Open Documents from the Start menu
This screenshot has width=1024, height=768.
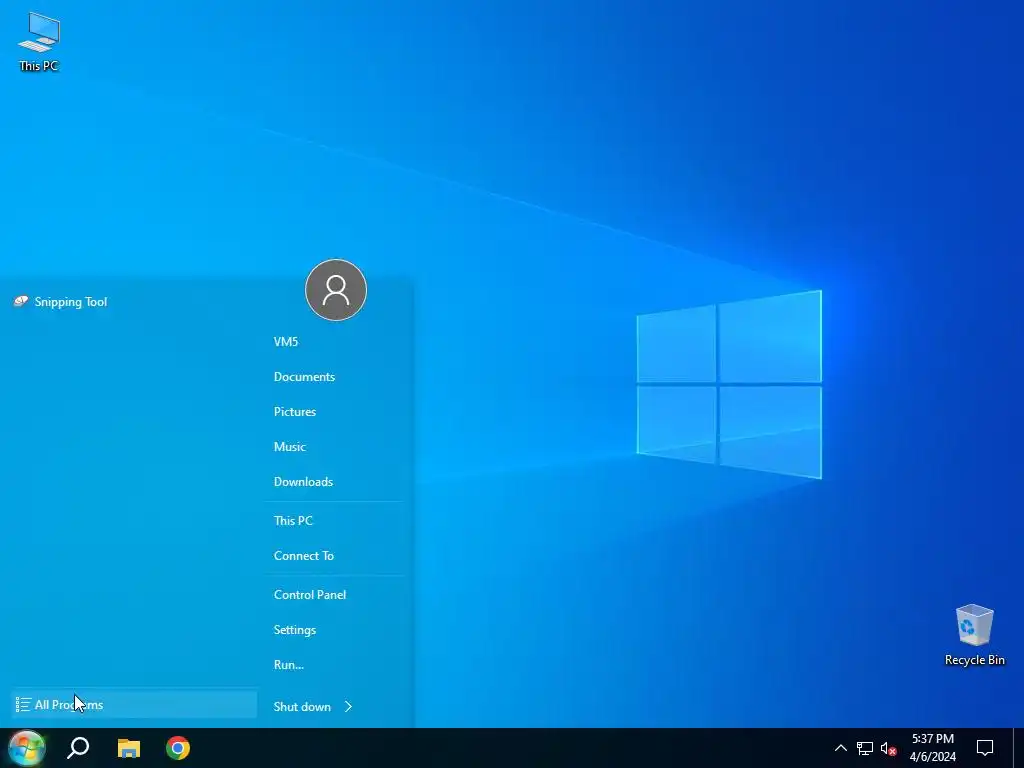point(304,377)
